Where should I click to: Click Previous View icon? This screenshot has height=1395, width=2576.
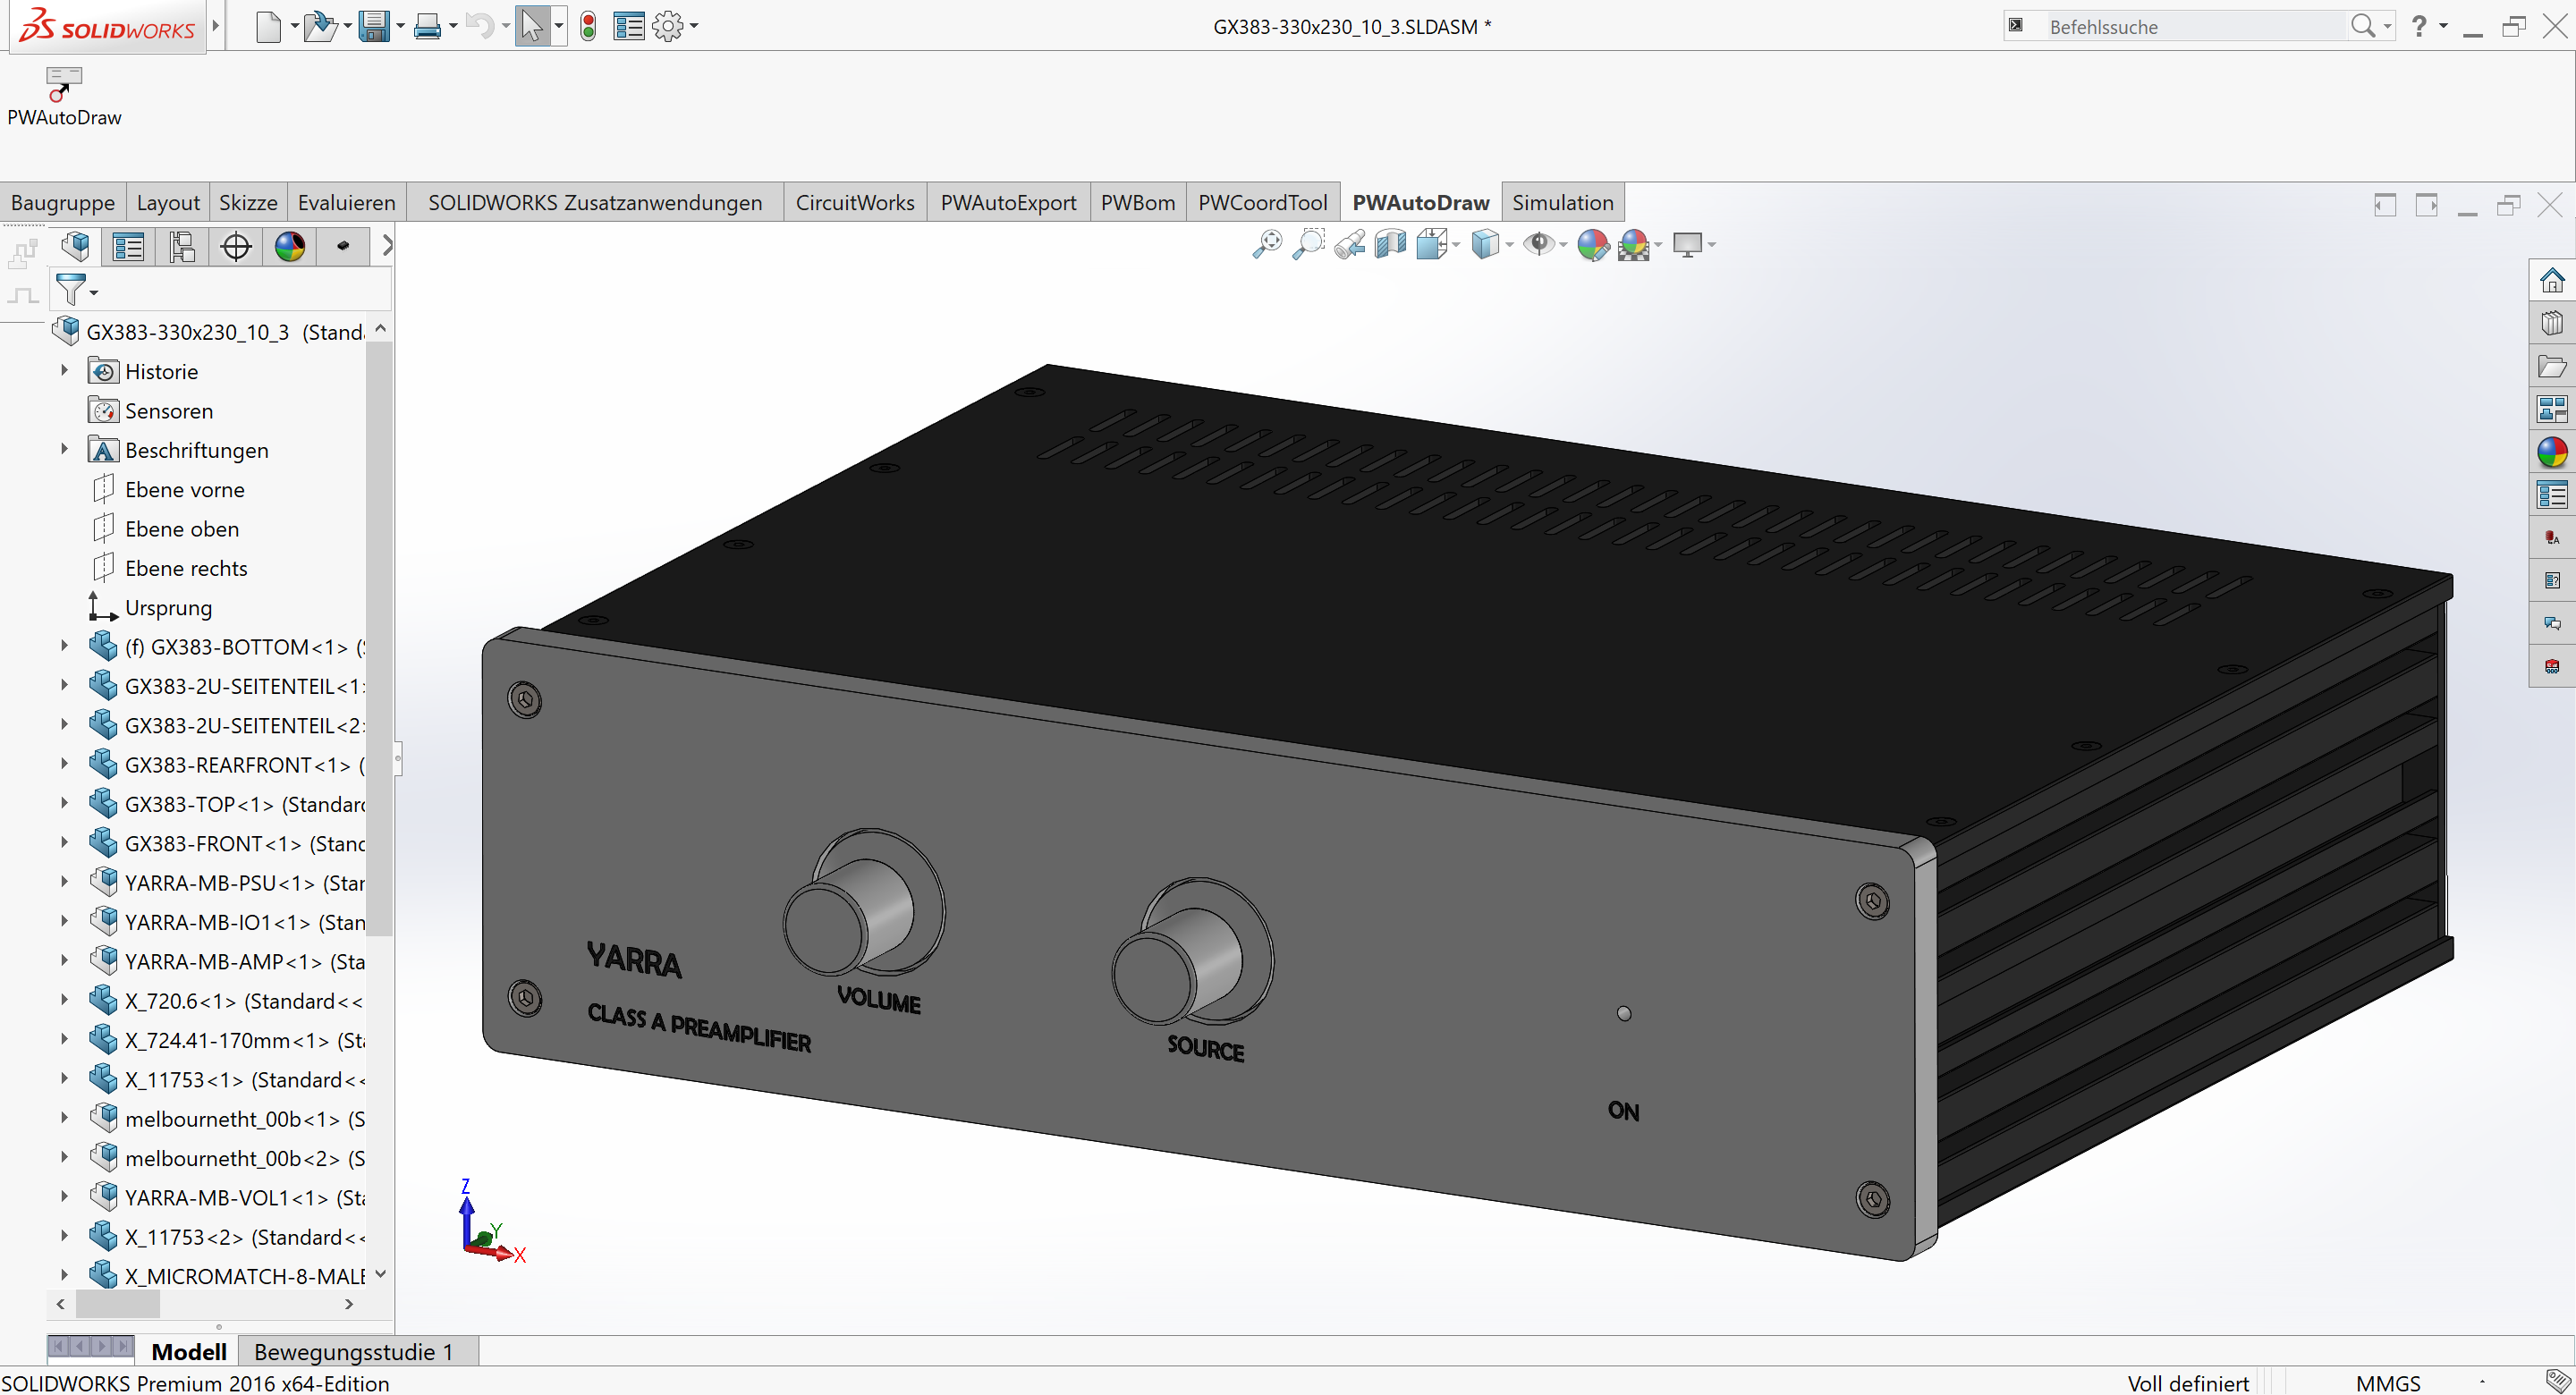point(1349,244)
